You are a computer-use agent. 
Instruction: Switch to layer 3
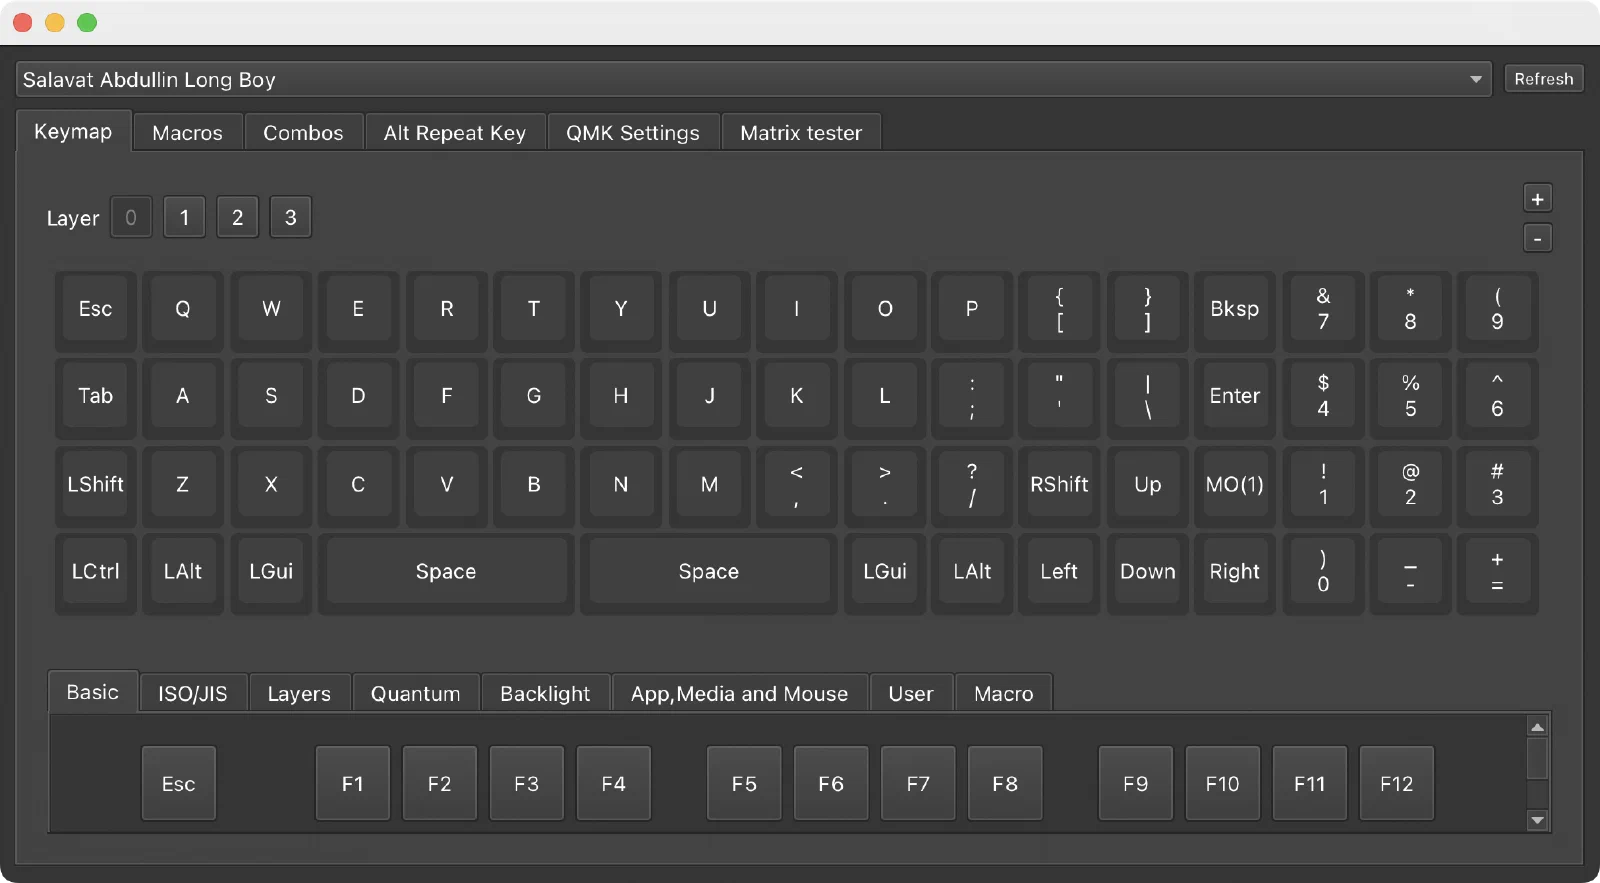pos(291,217)
